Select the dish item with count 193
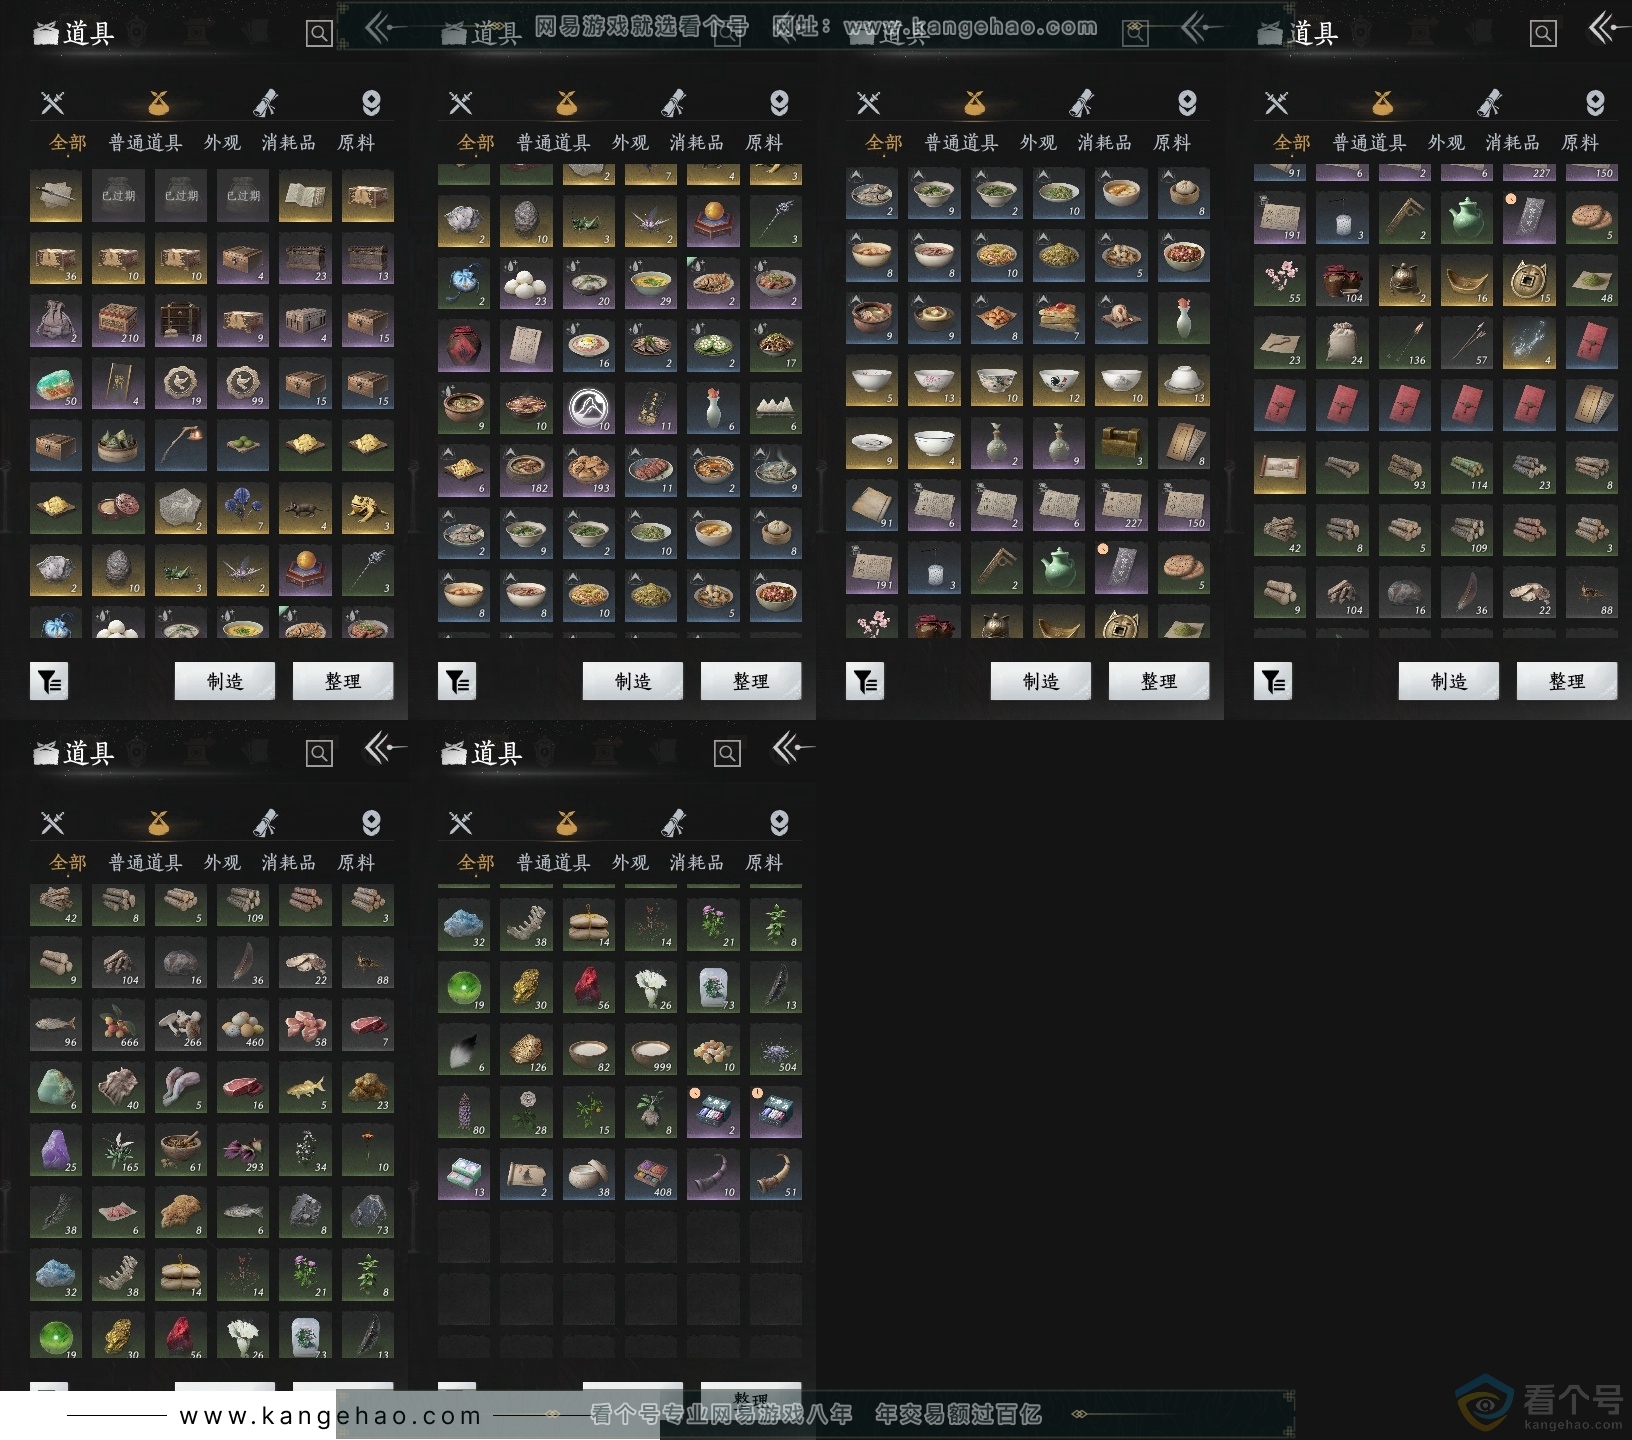 [x=589, y=471]
